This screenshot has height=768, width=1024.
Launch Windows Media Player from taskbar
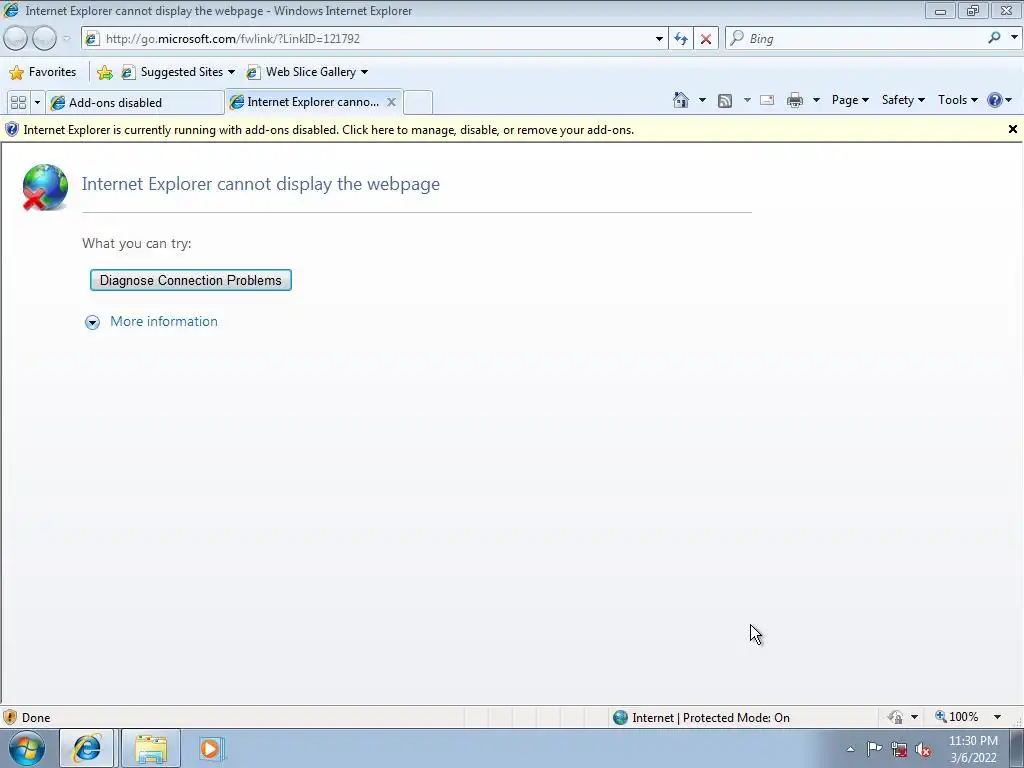(x=210, y=748)
